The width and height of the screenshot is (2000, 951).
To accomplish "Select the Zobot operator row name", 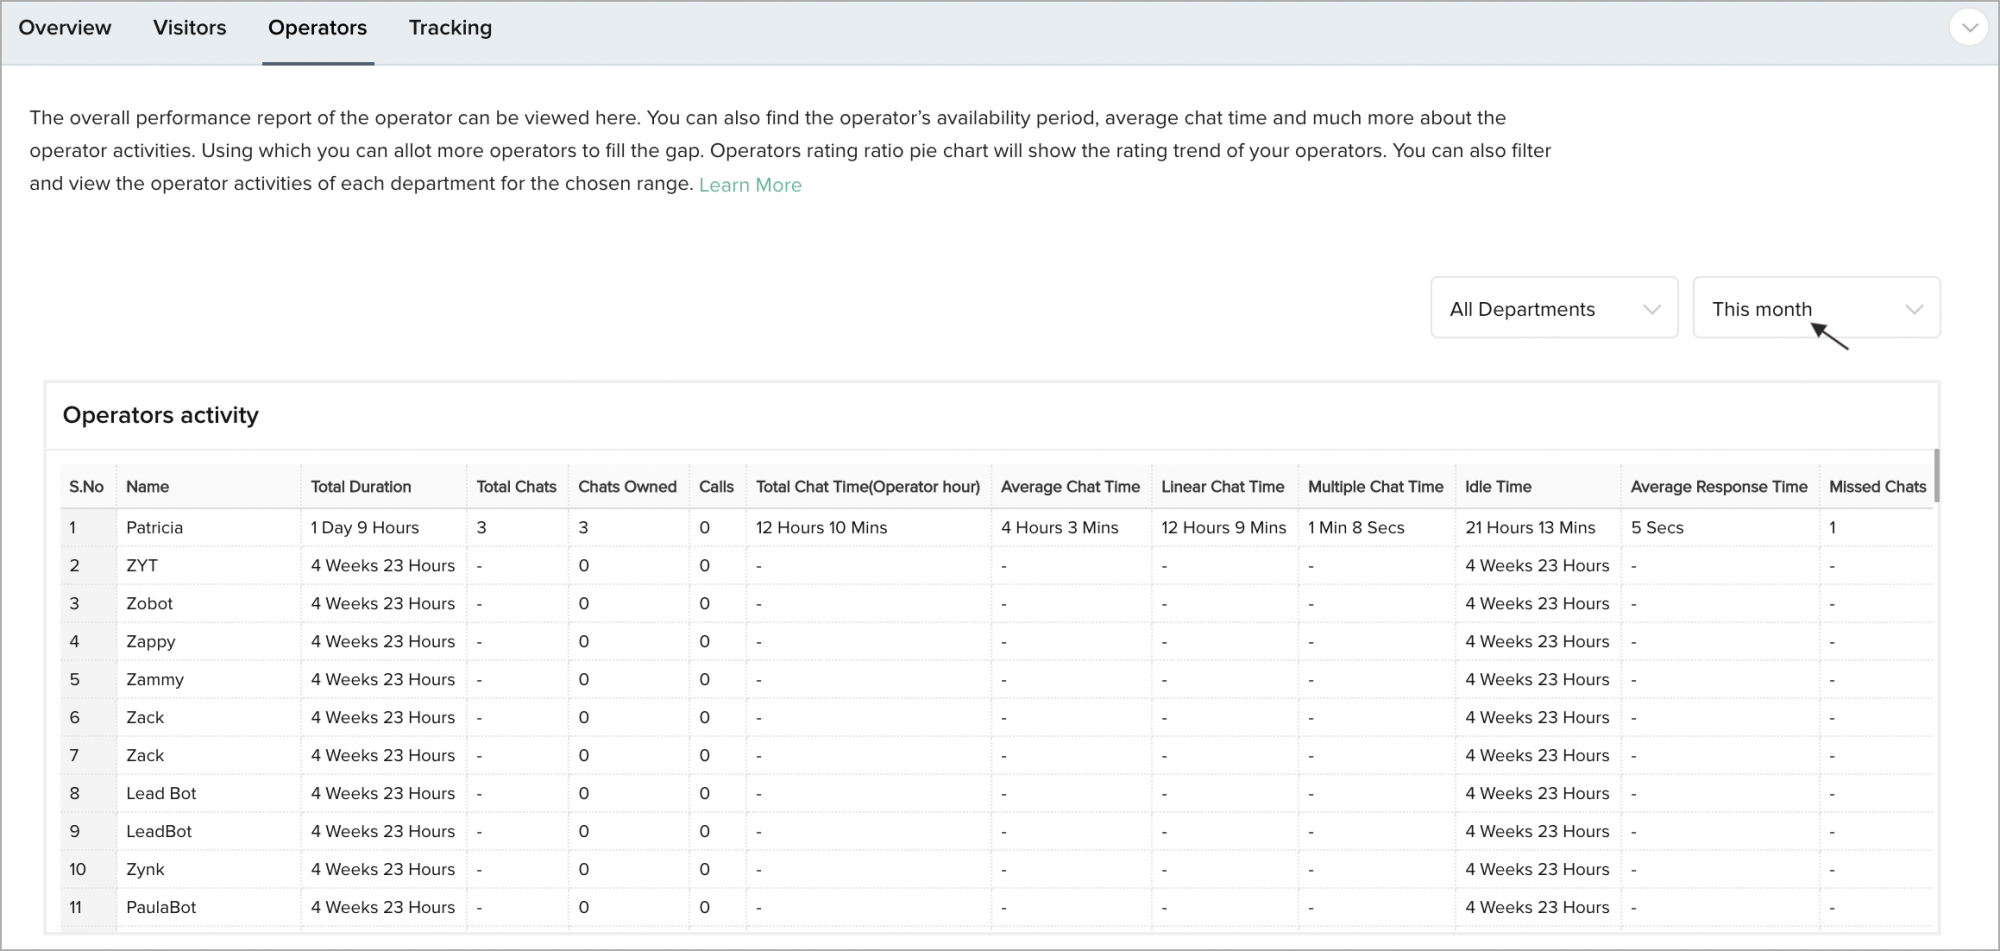I will coord(150,604).
